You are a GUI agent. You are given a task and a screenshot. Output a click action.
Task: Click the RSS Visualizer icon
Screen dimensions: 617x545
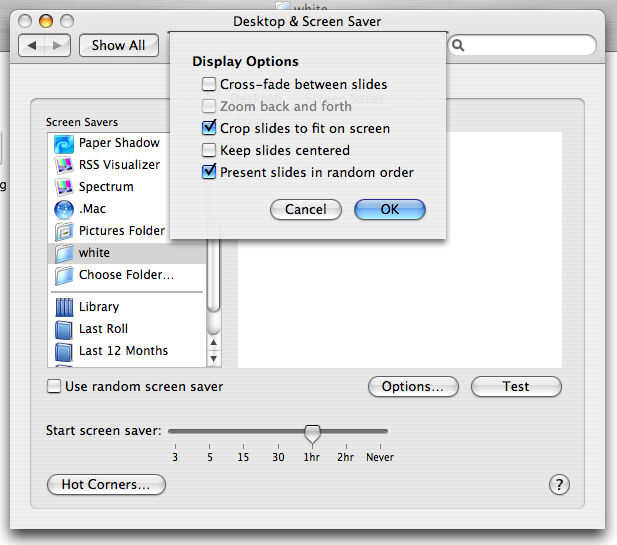pyautogui.click(x=64, y=165)
